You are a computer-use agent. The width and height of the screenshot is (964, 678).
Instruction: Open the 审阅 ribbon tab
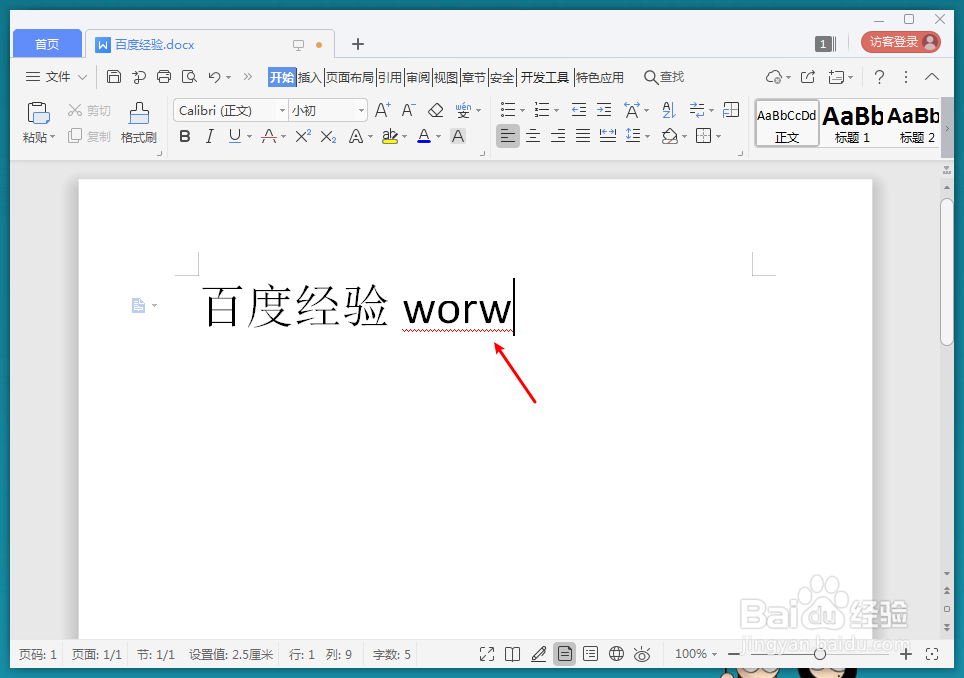click(418, 77)
